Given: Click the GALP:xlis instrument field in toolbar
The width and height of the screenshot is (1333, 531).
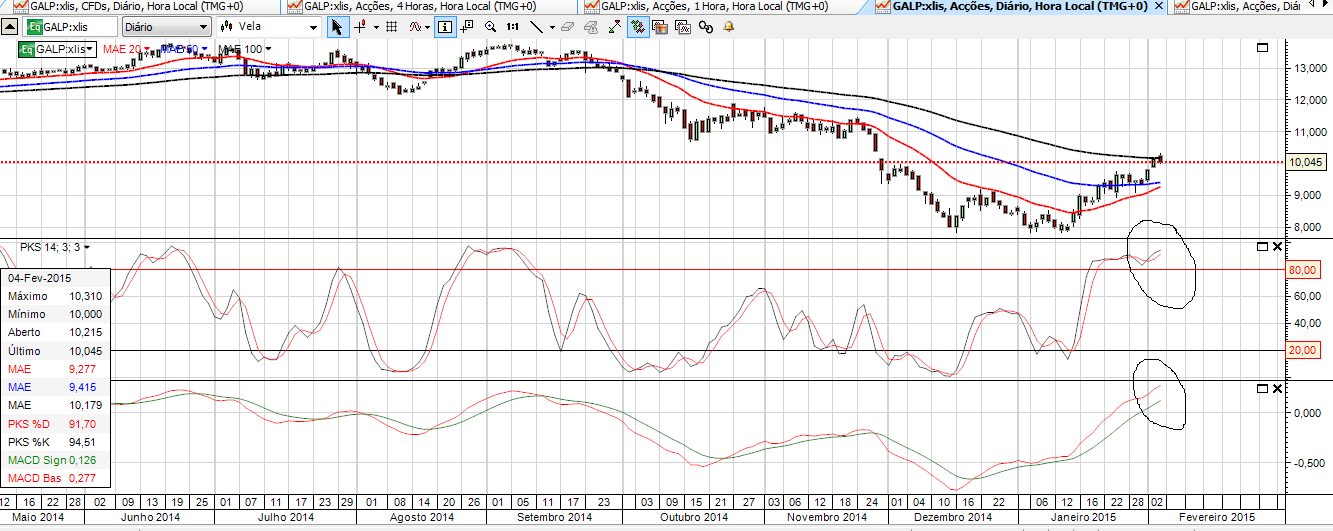Looking at the screenshot, I should point(70,27).
